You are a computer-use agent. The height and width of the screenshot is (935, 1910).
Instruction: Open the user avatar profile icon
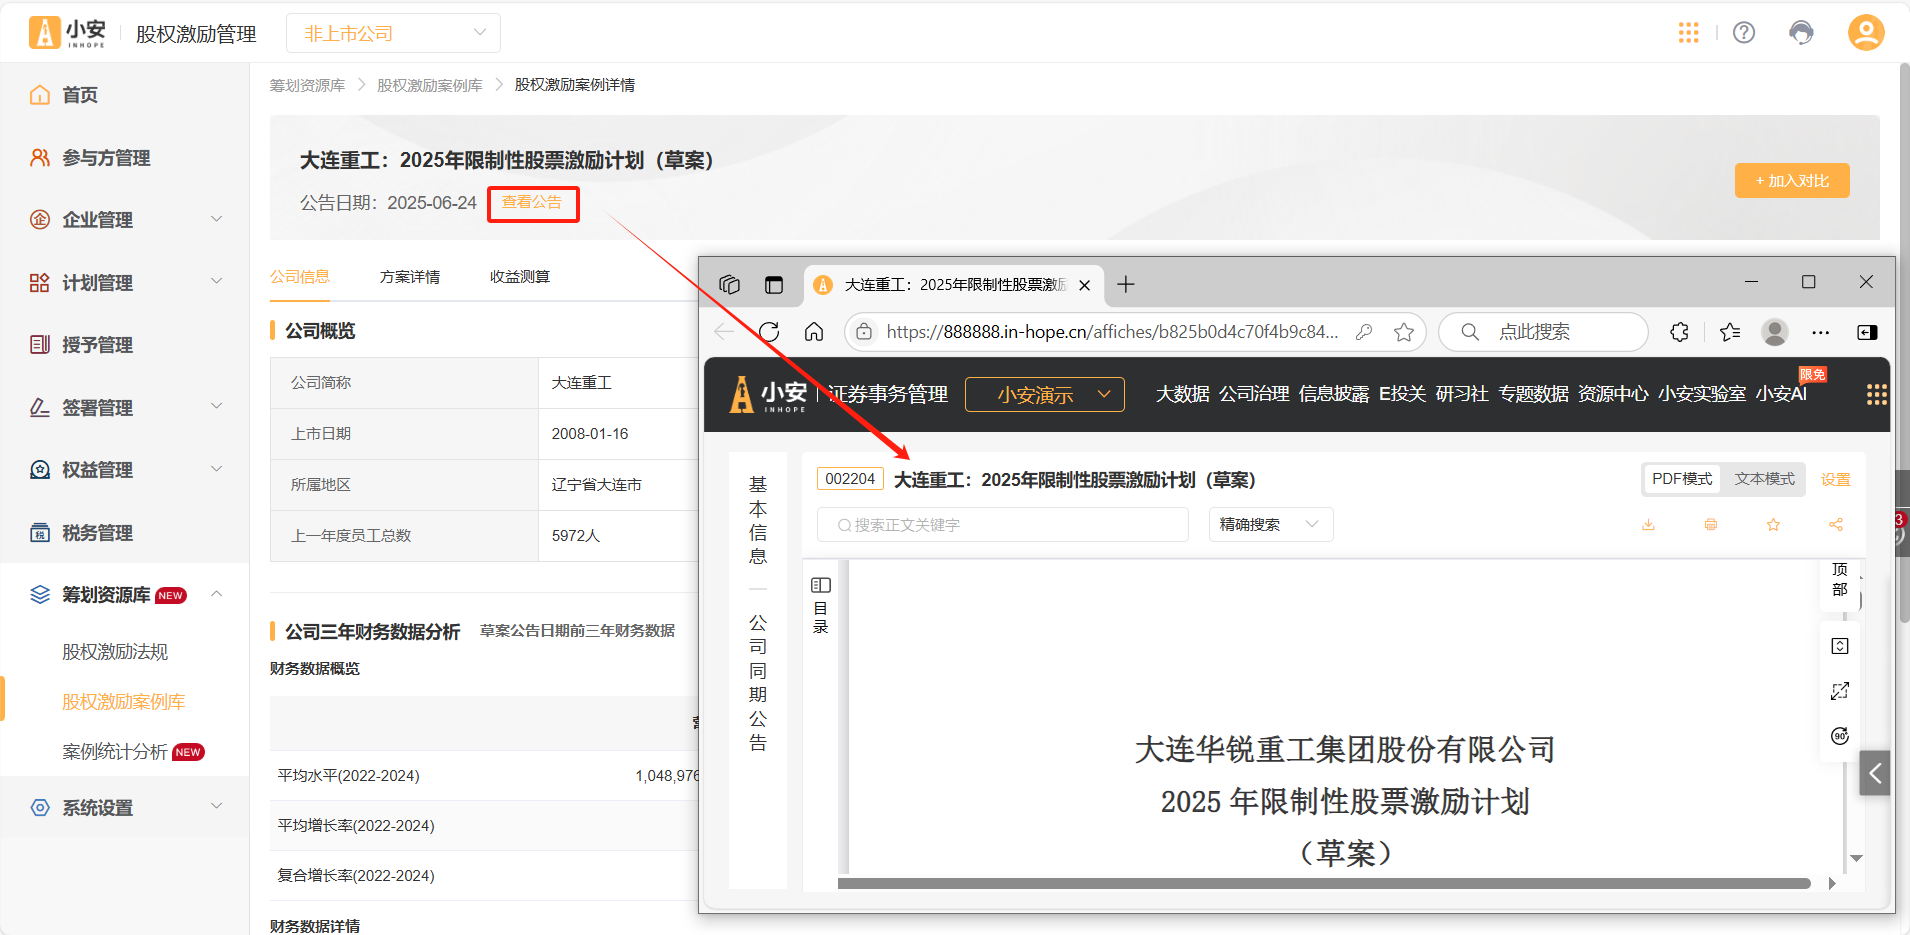[x=1865, y=32]
